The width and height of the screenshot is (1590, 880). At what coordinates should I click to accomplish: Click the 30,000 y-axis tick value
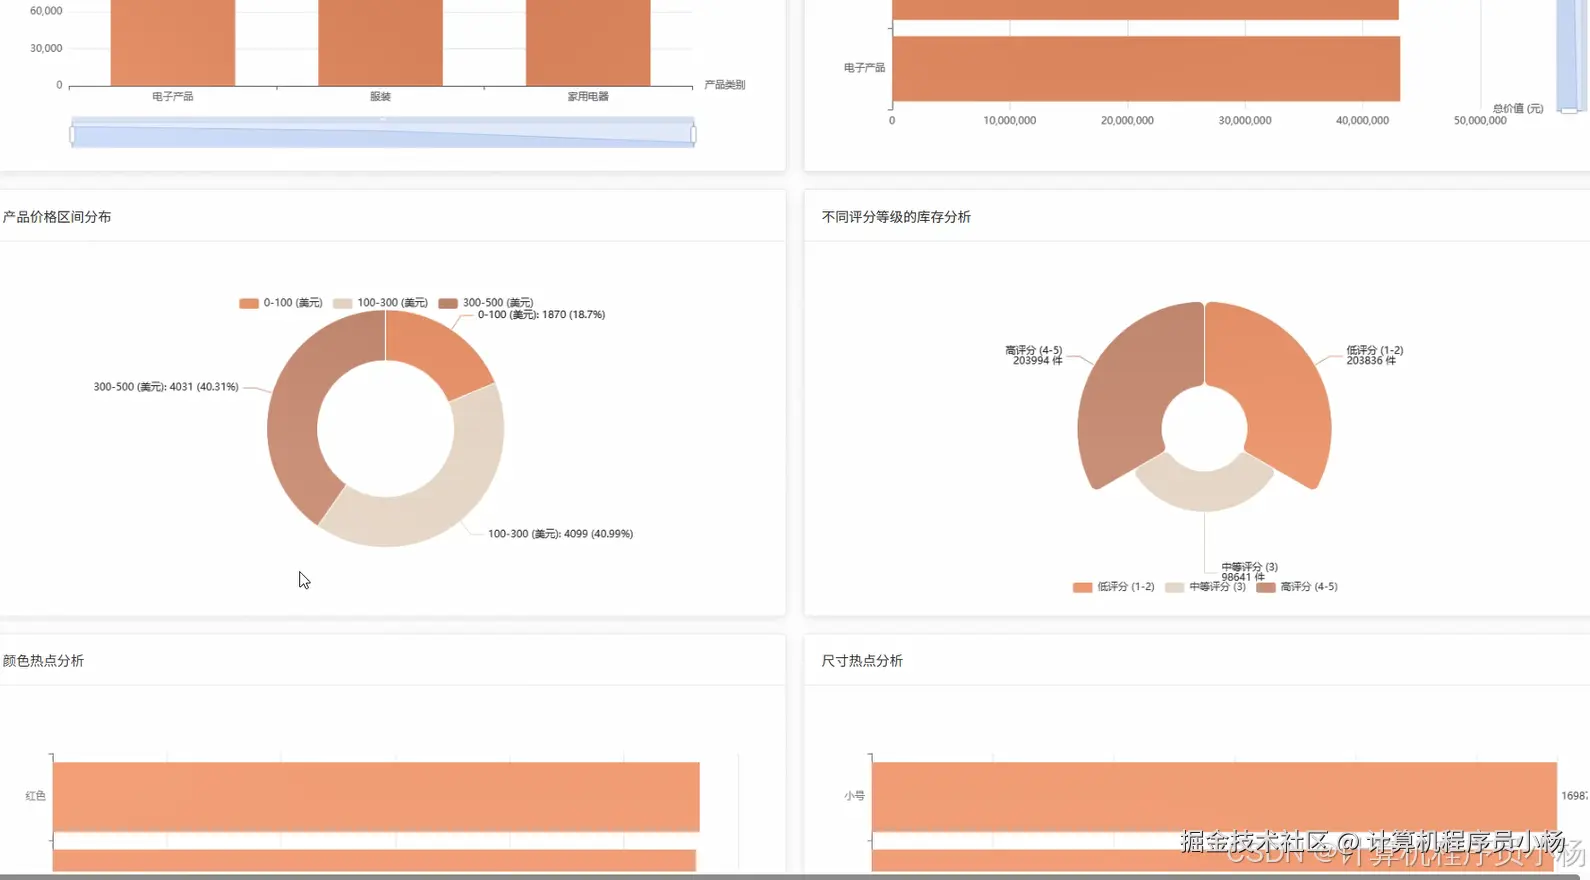coord(46,48)
